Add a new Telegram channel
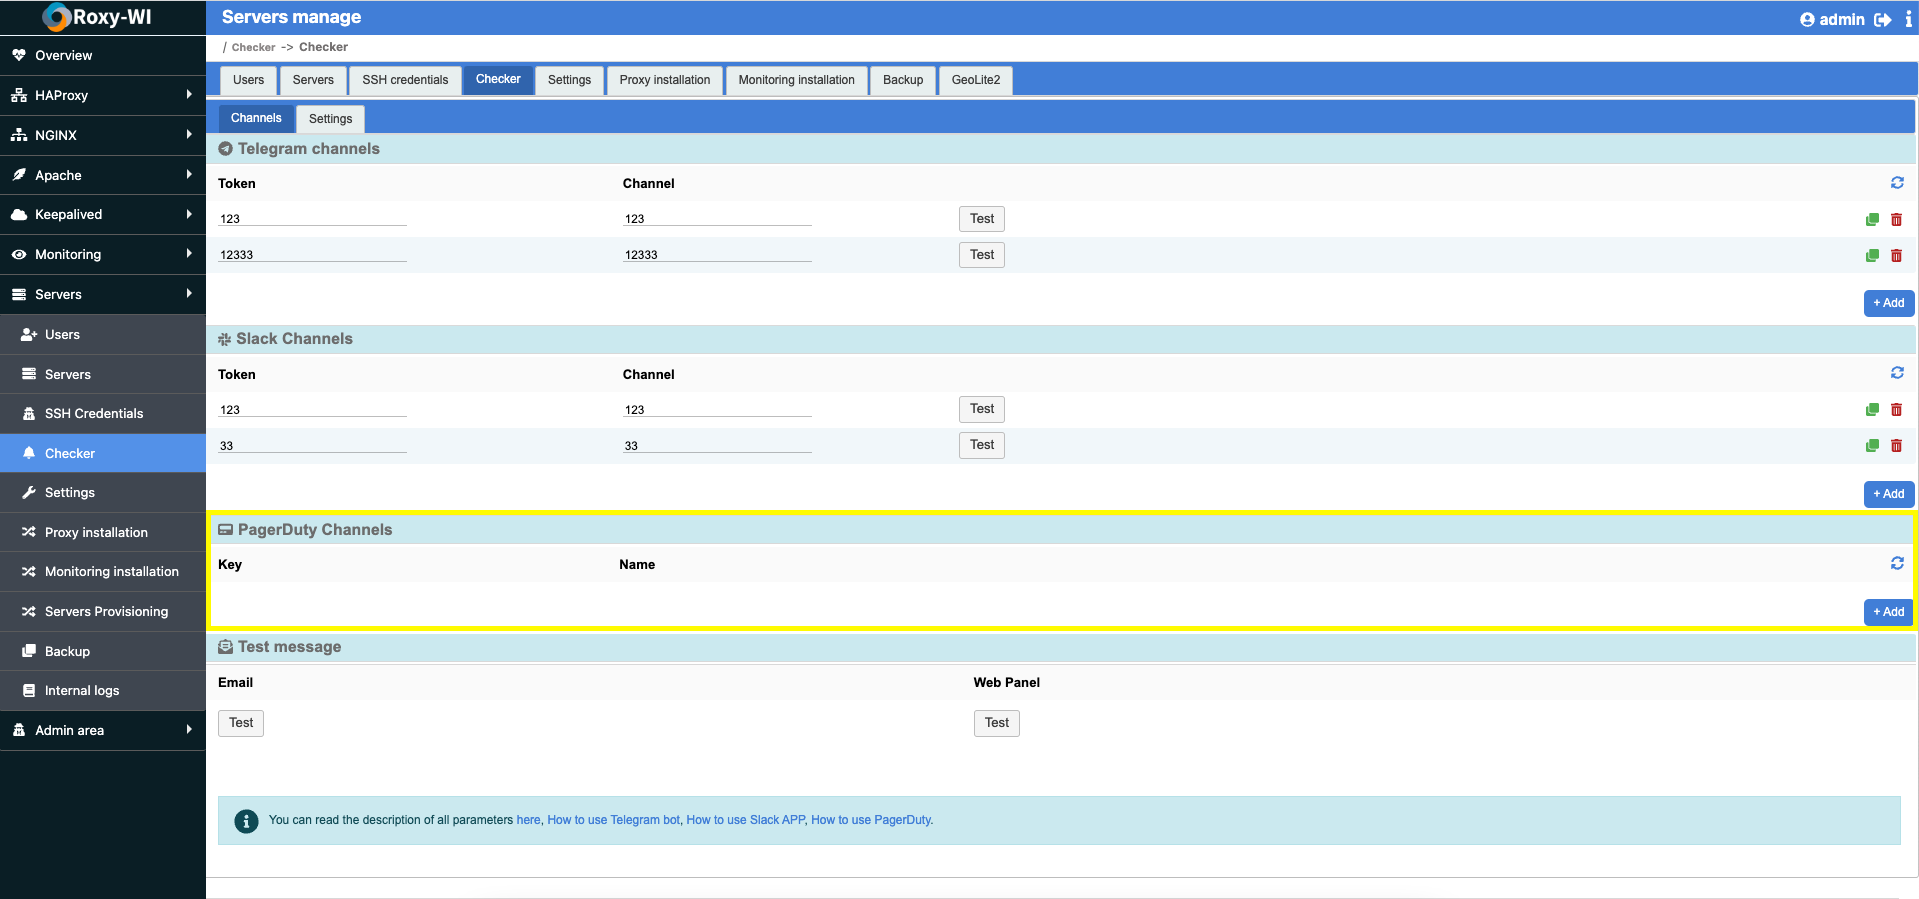Screen dimensions: 1919x899 [1889, 303]
